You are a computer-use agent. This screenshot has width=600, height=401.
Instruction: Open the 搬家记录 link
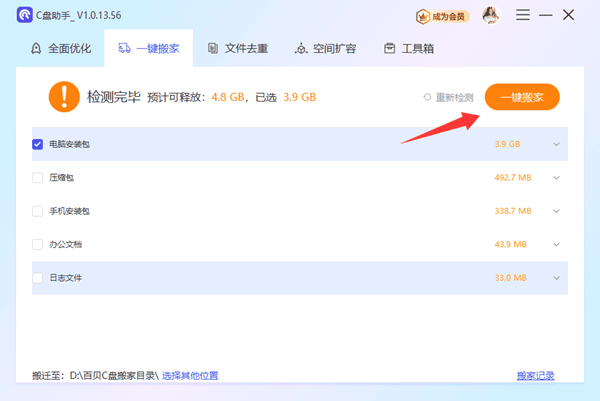[535, 376]
